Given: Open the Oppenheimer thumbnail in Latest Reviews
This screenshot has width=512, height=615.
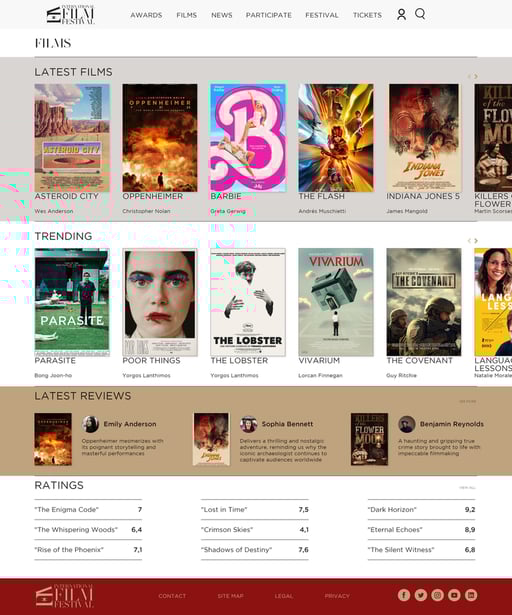Looking at the screenshot, I should coord(53,439).
